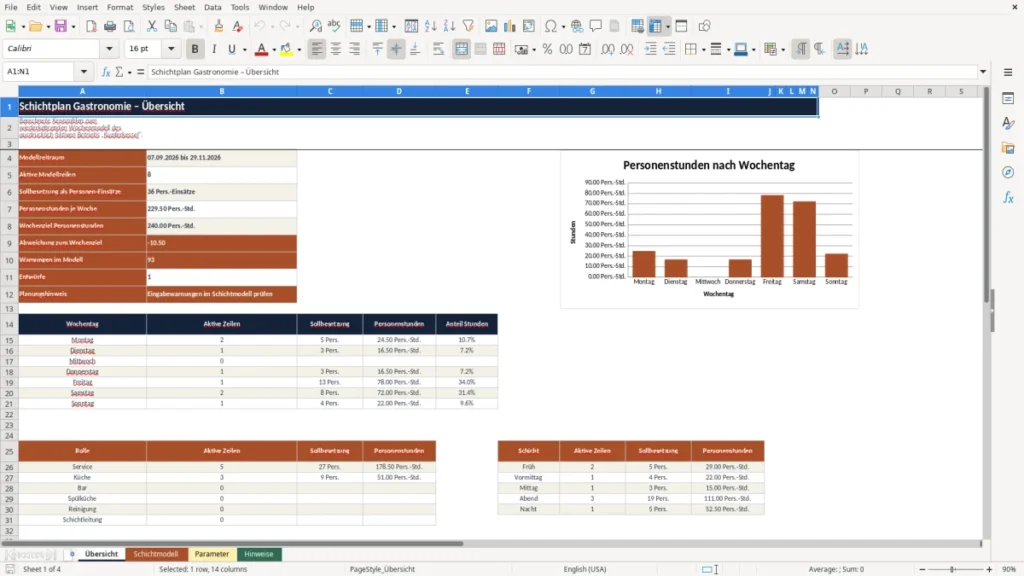Run the Spelling check icon

click(334, 26)
